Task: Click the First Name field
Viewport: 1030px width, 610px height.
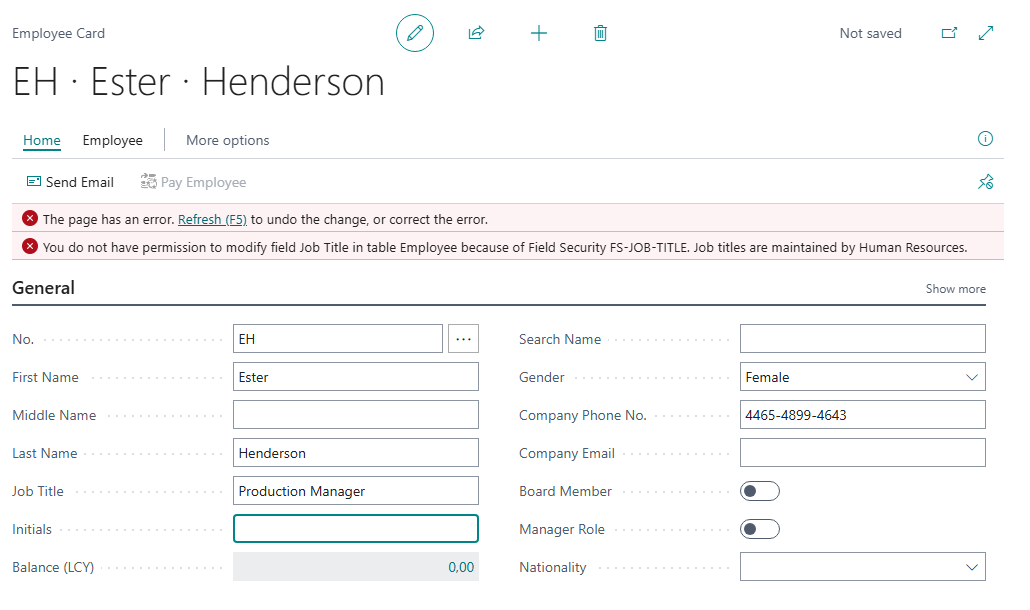Action: (355, 377)
